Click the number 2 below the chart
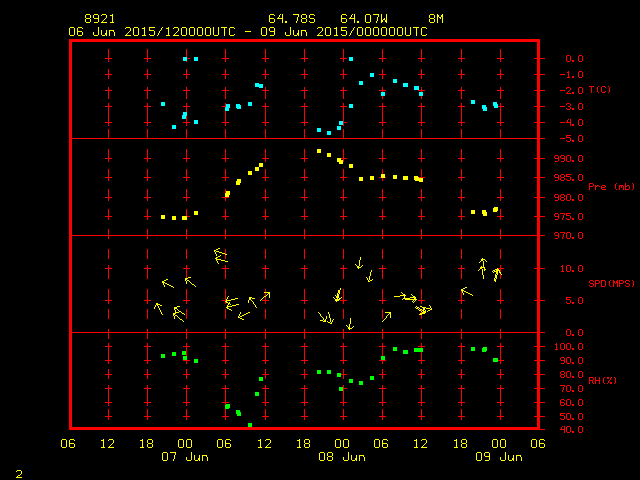 [19, 474]
